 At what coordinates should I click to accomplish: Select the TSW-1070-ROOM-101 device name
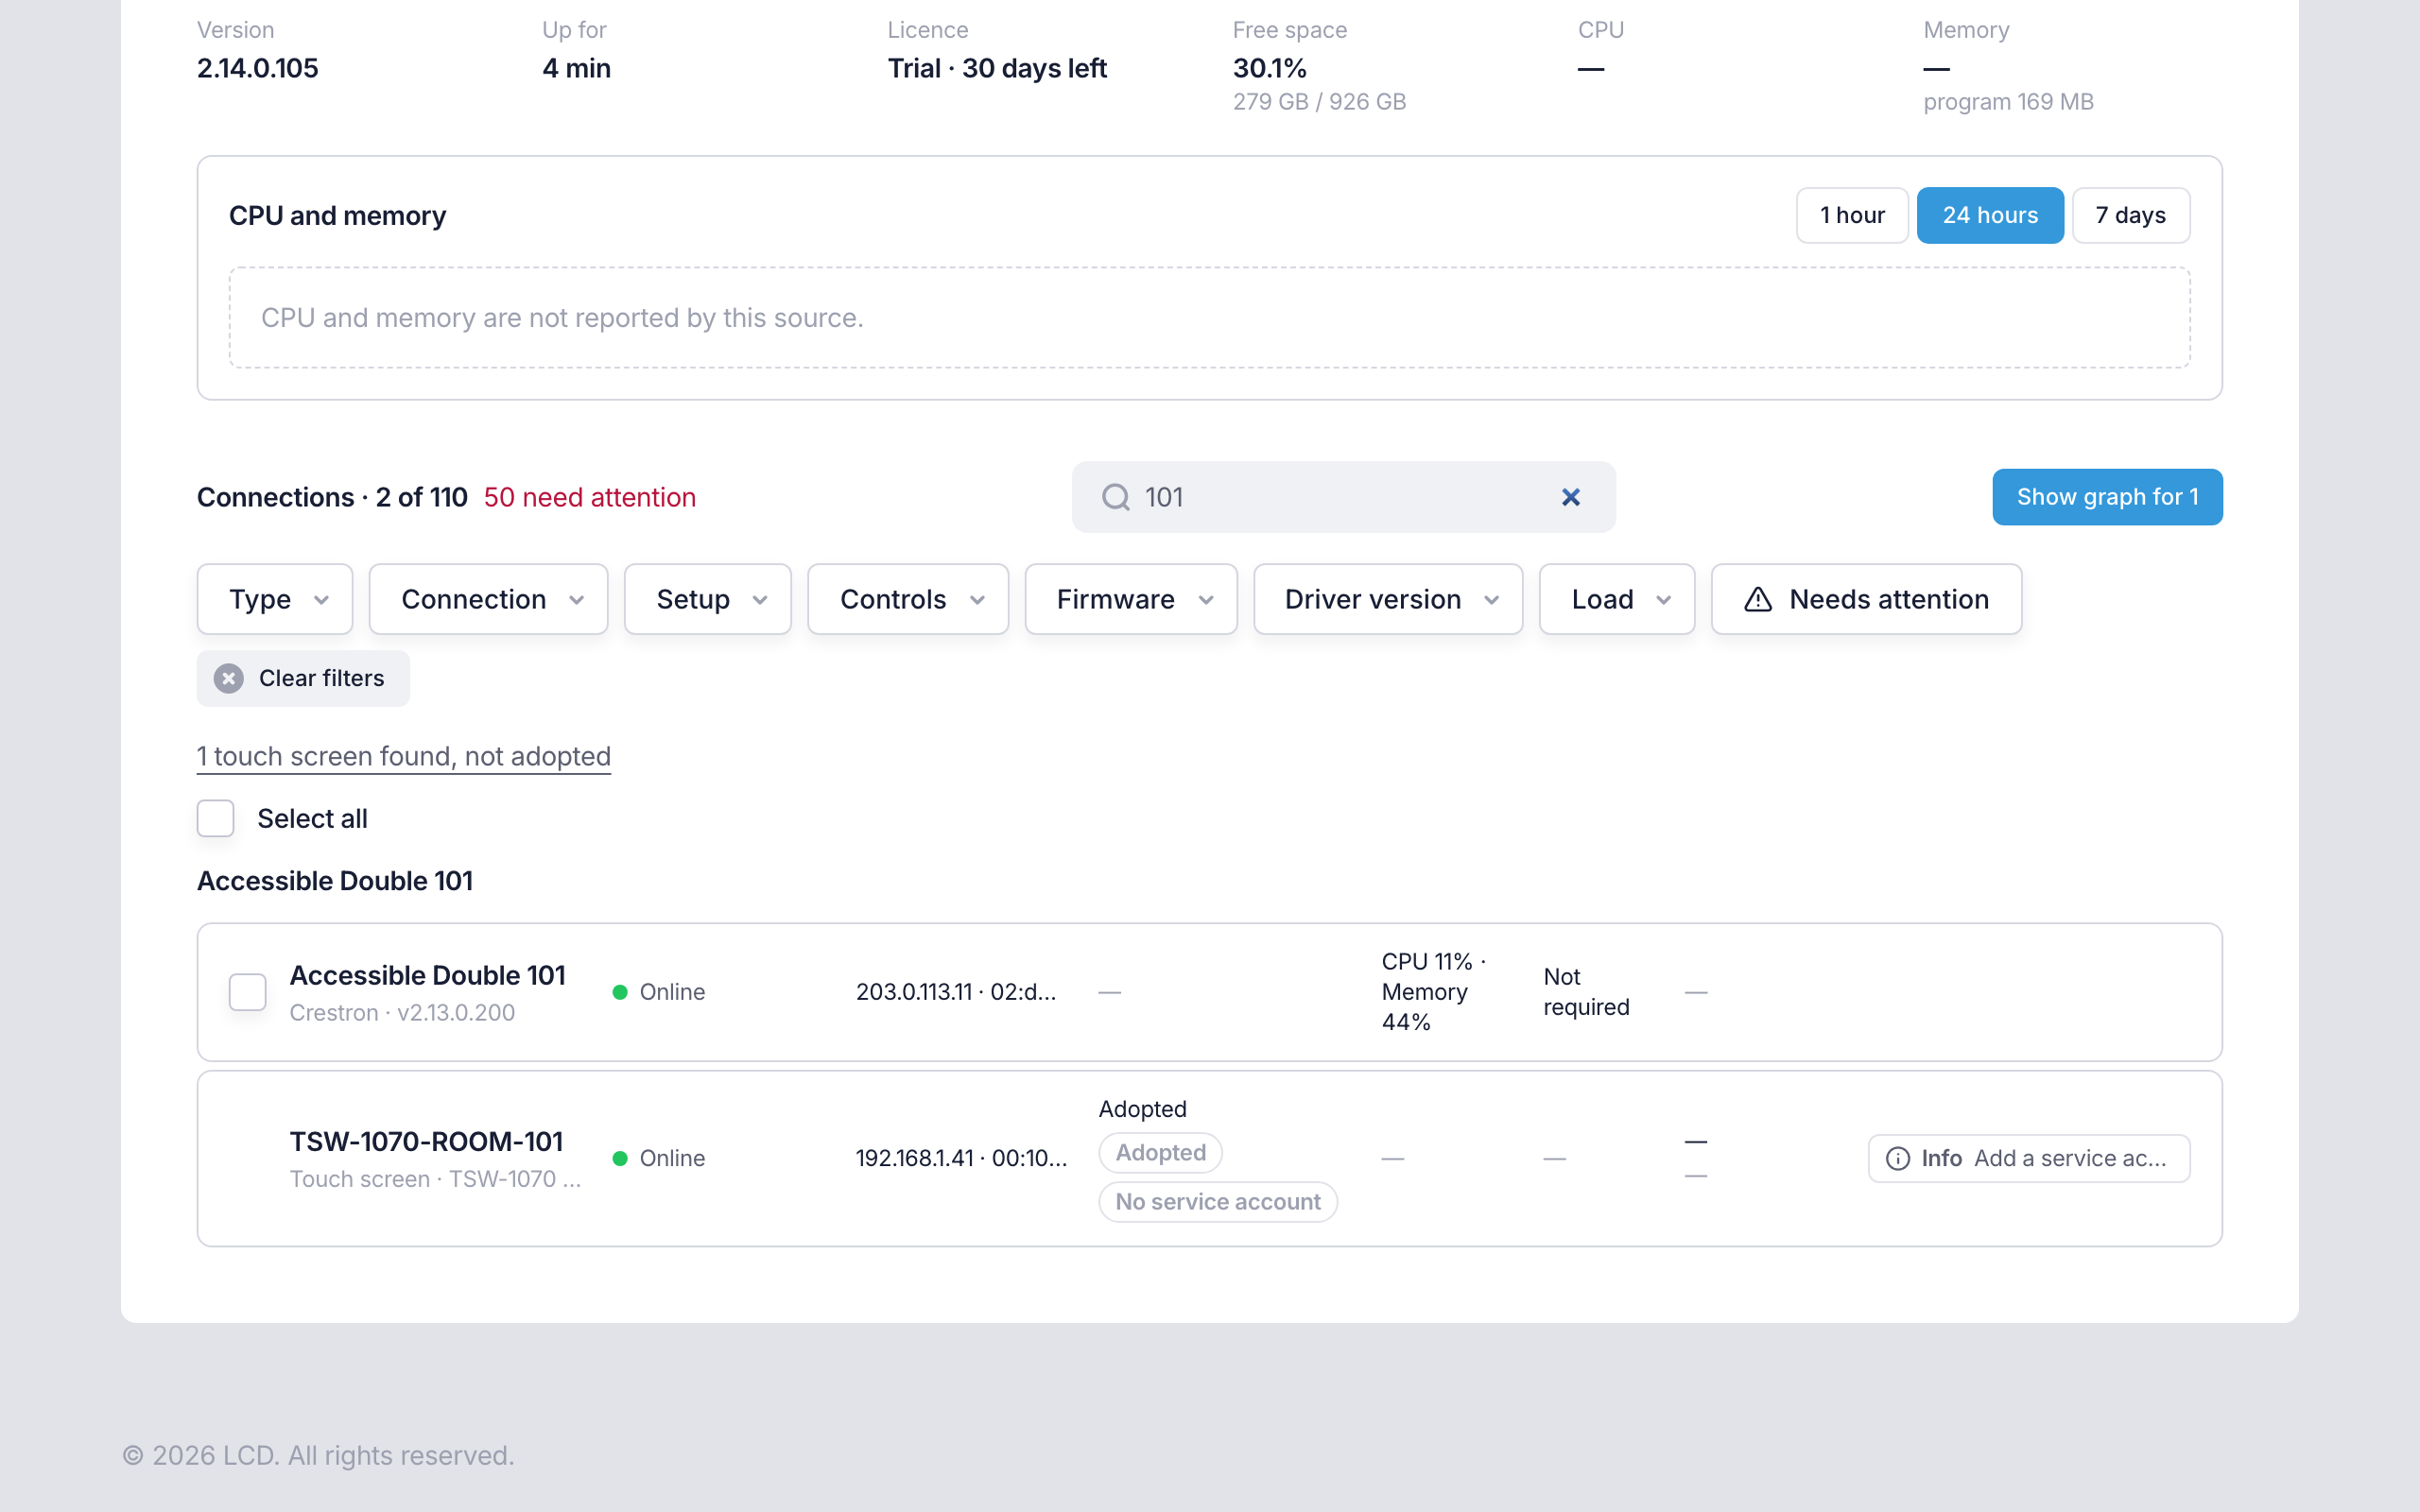[x=427, y=1141]
